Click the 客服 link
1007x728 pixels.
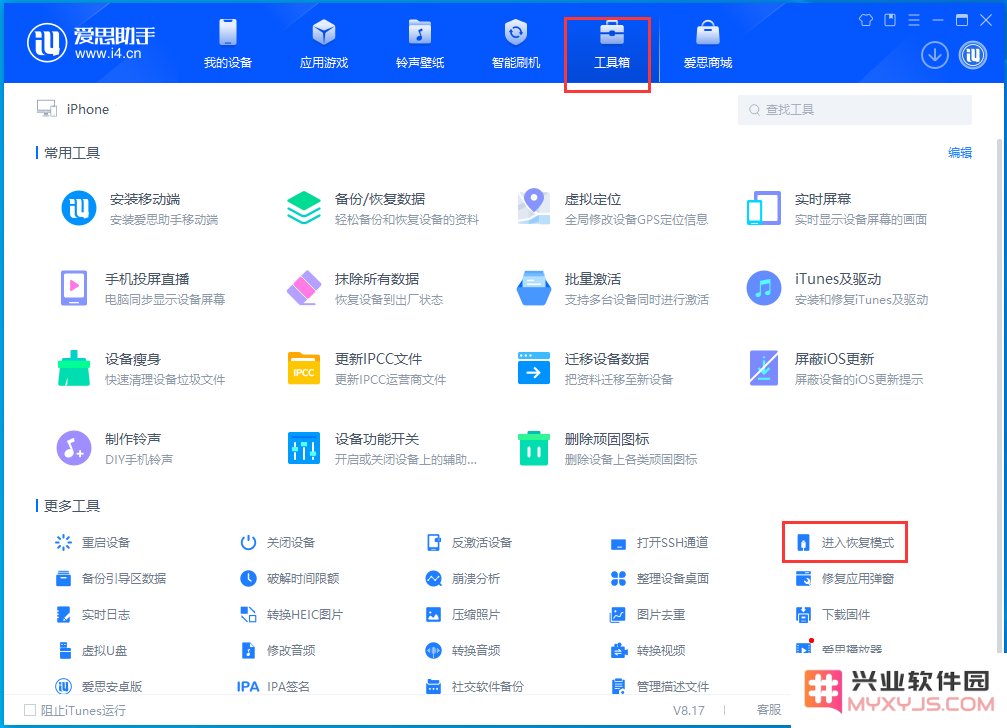[x=769, y=710]
